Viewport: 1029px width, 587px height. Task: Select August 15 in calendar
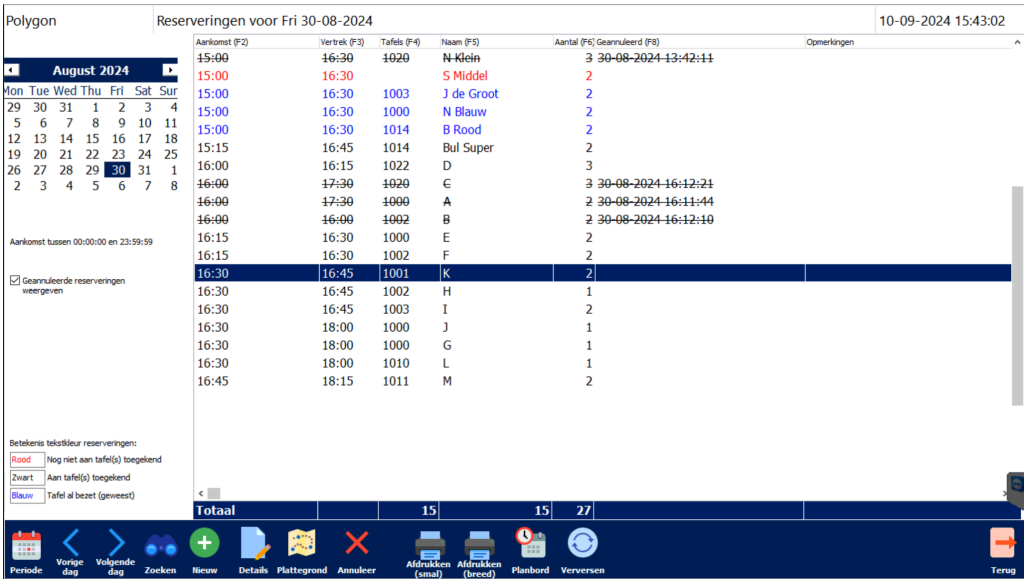[92, 139]
